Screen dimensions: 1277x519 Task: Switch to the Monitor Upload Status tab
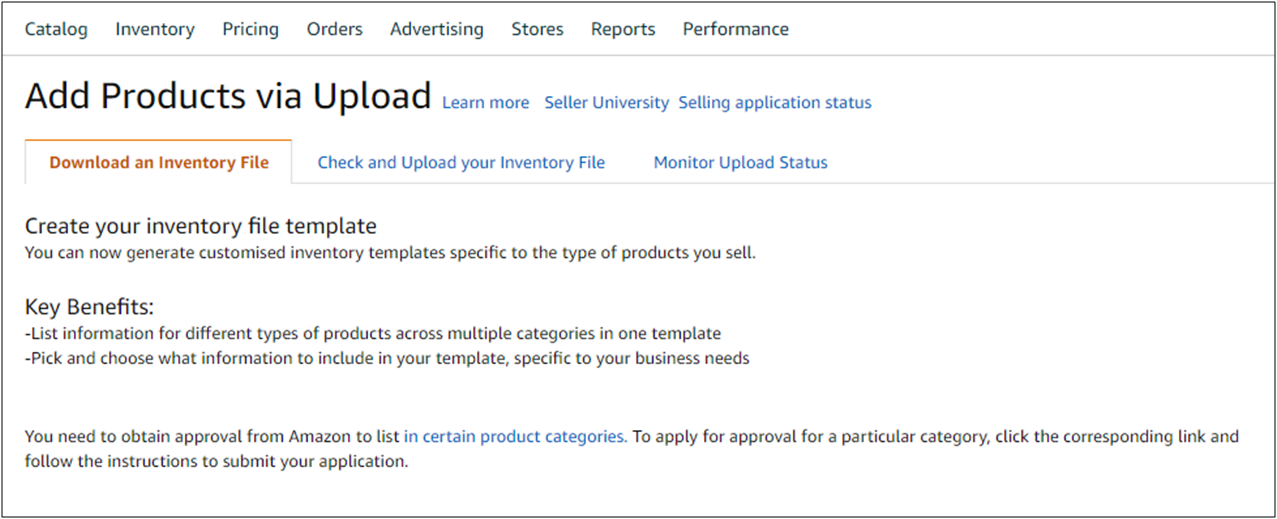pos(740,162)
